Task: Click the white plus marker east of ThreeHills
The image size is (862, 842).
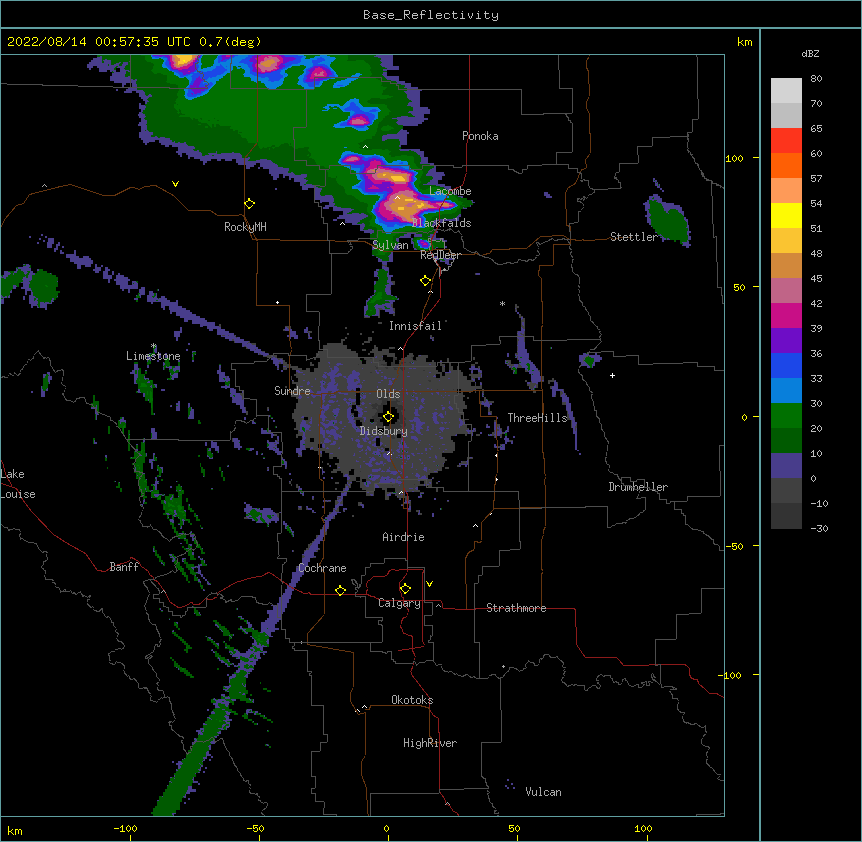Action: (612, 375)
